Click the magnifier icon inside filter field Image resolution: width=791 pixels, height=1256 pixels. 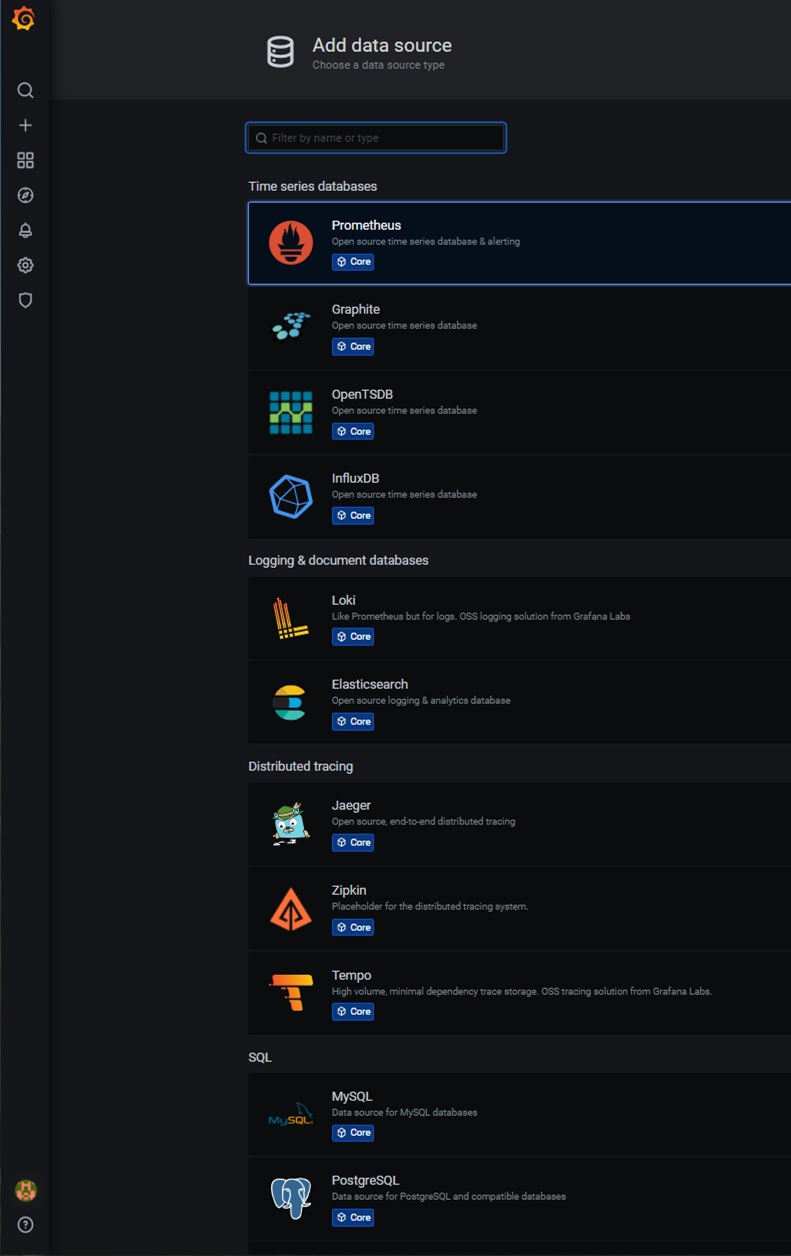tap(261, 138)
